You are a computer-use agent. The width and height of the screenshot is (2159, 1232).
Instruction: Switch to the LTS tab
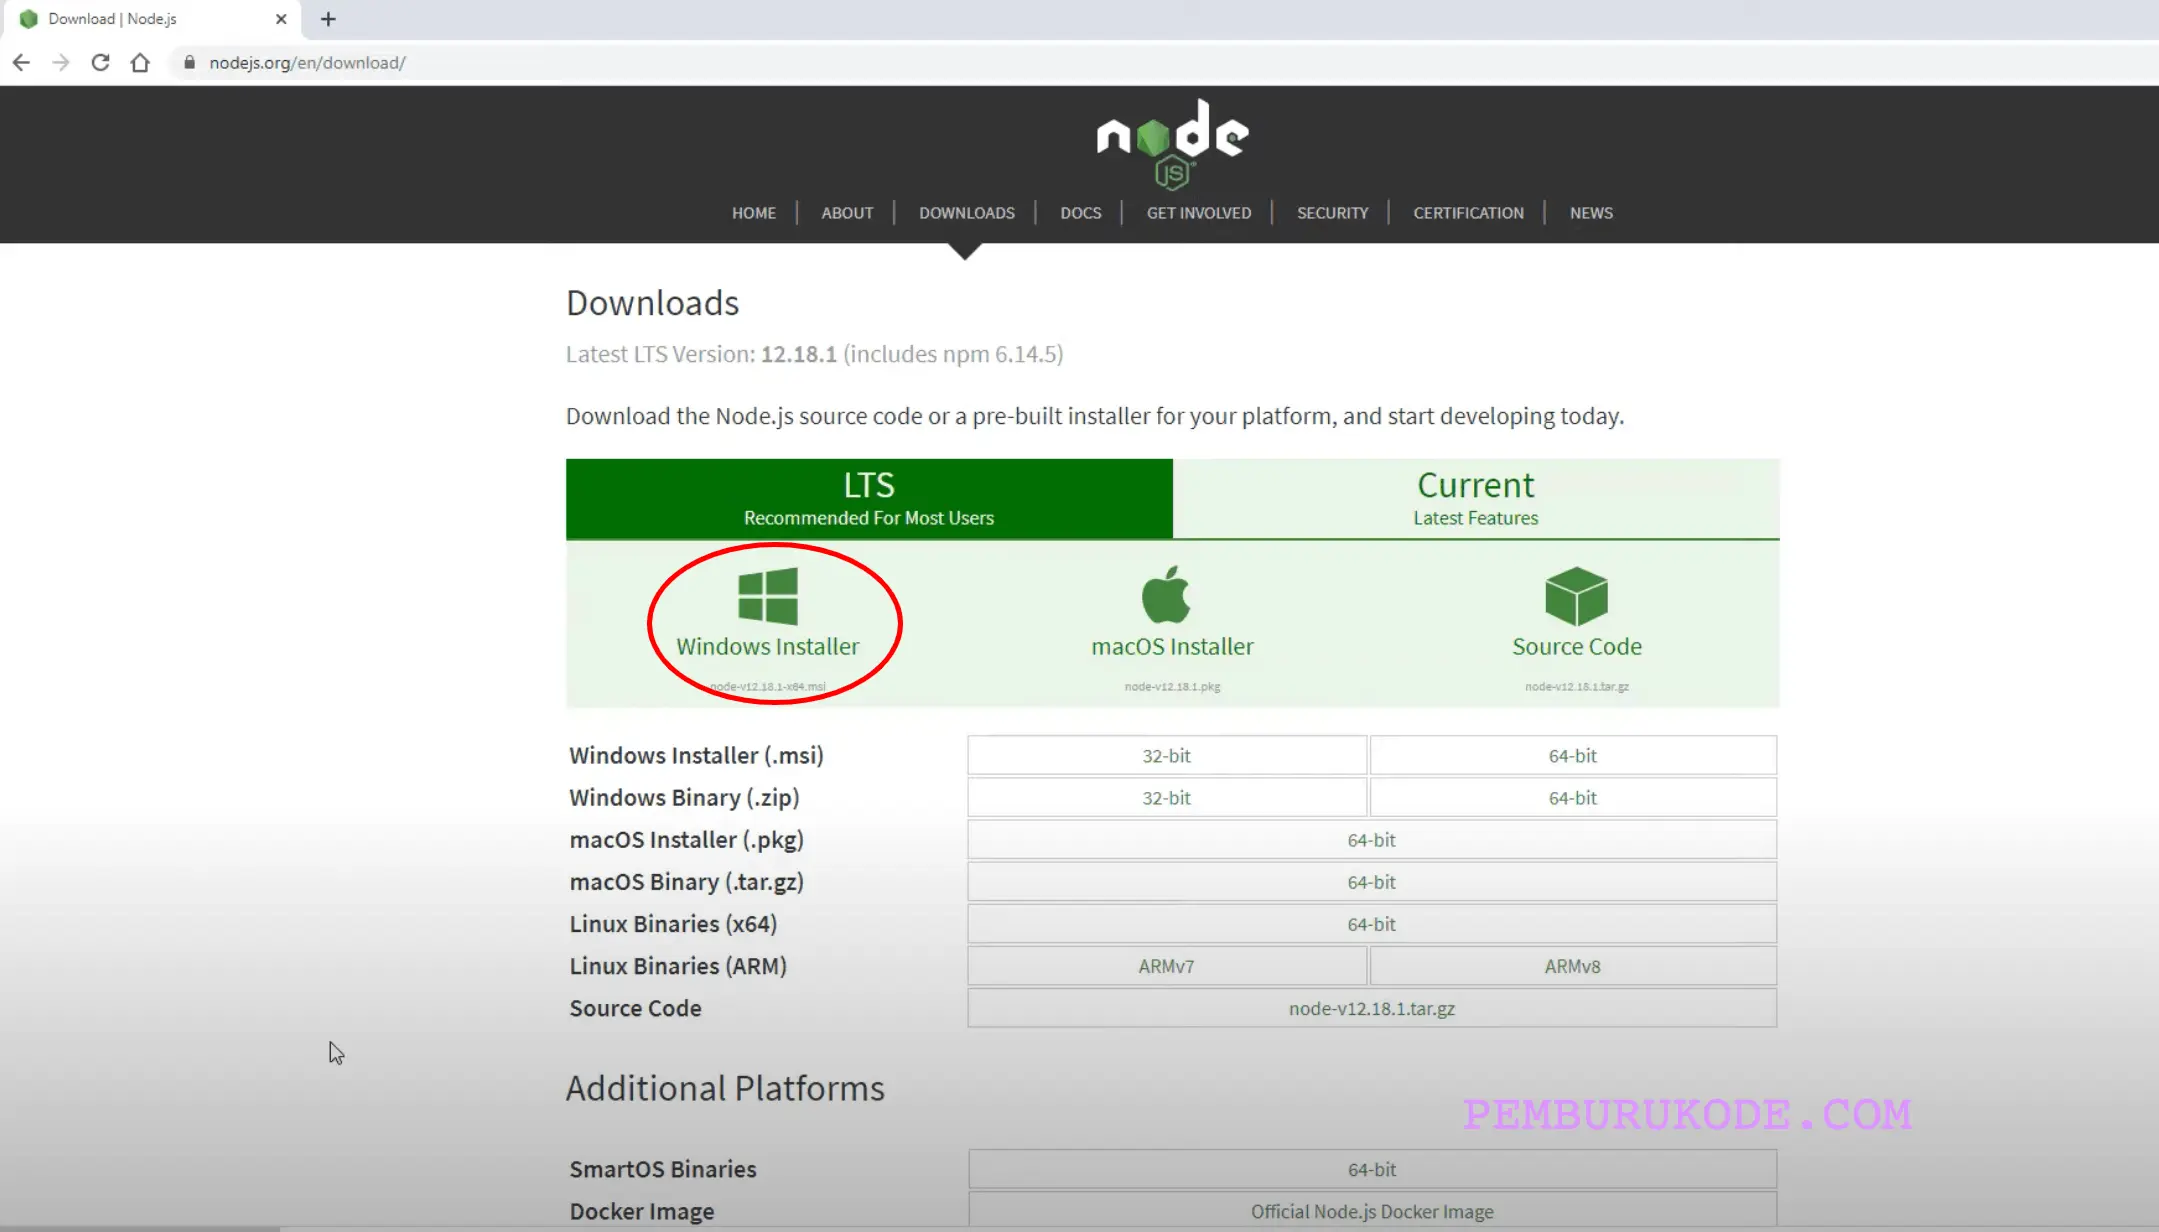point(868,498)
